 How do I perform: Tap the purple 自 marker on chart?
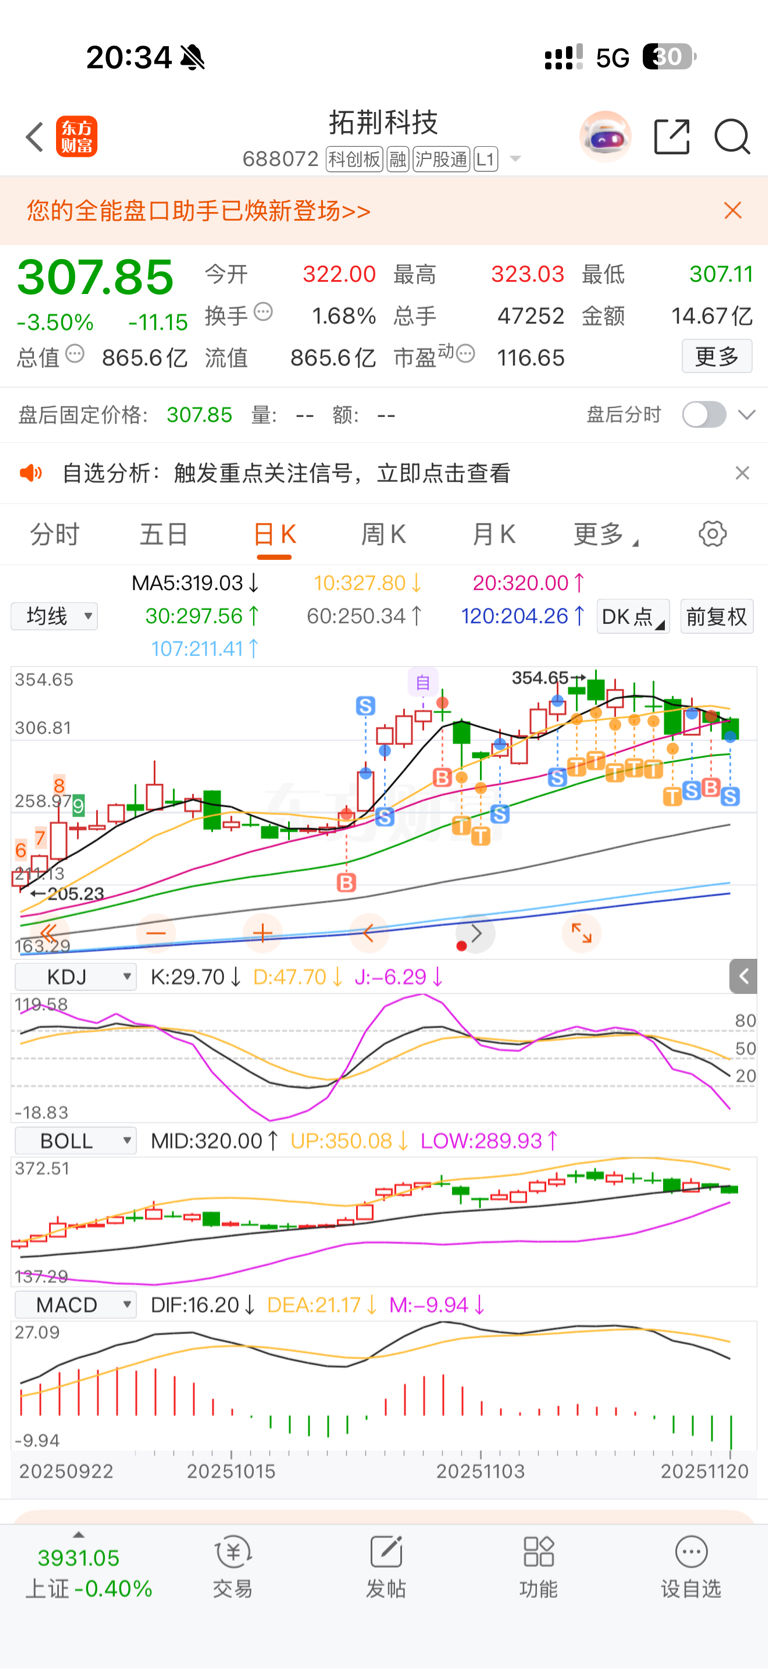coord(423,683)
